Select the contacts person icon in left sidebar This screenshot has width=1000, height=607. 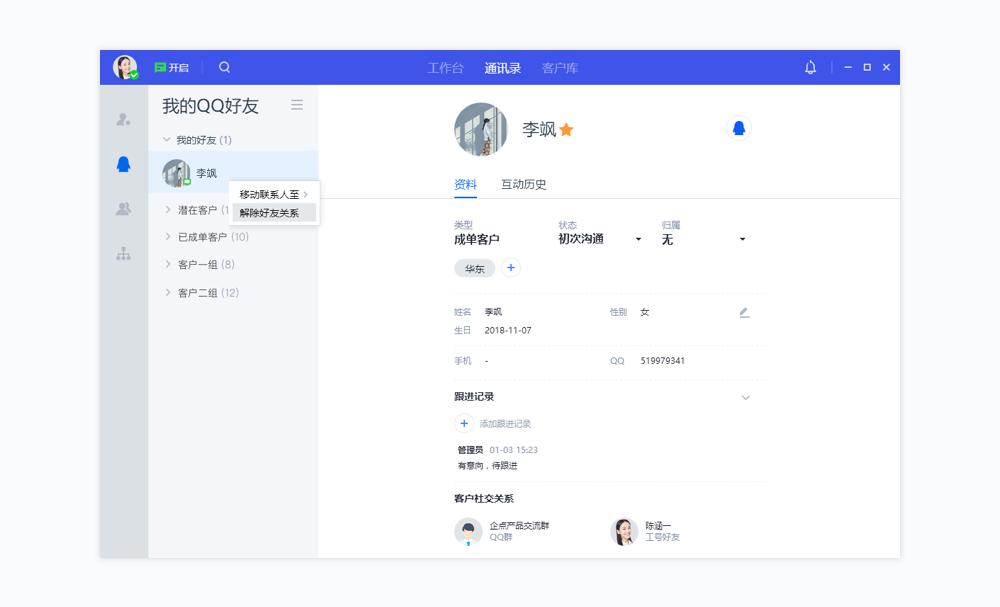[x=124, y=120]
